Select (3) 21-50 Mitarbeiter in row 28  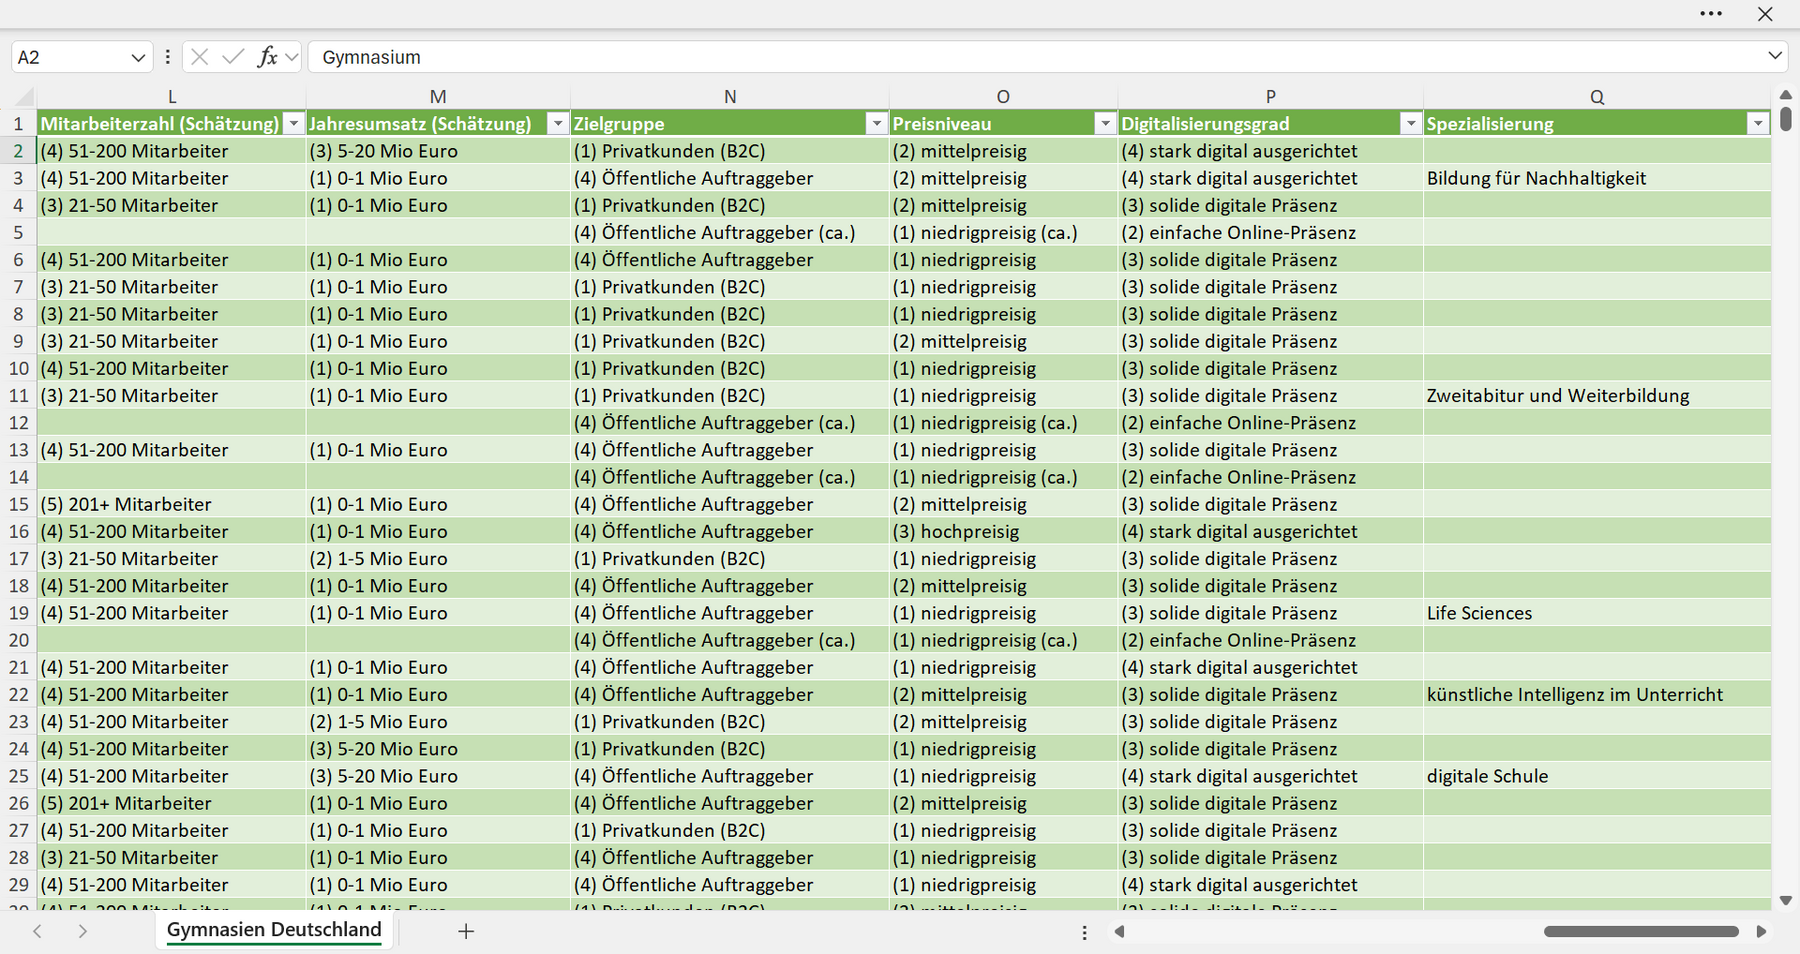click(172, 858)
